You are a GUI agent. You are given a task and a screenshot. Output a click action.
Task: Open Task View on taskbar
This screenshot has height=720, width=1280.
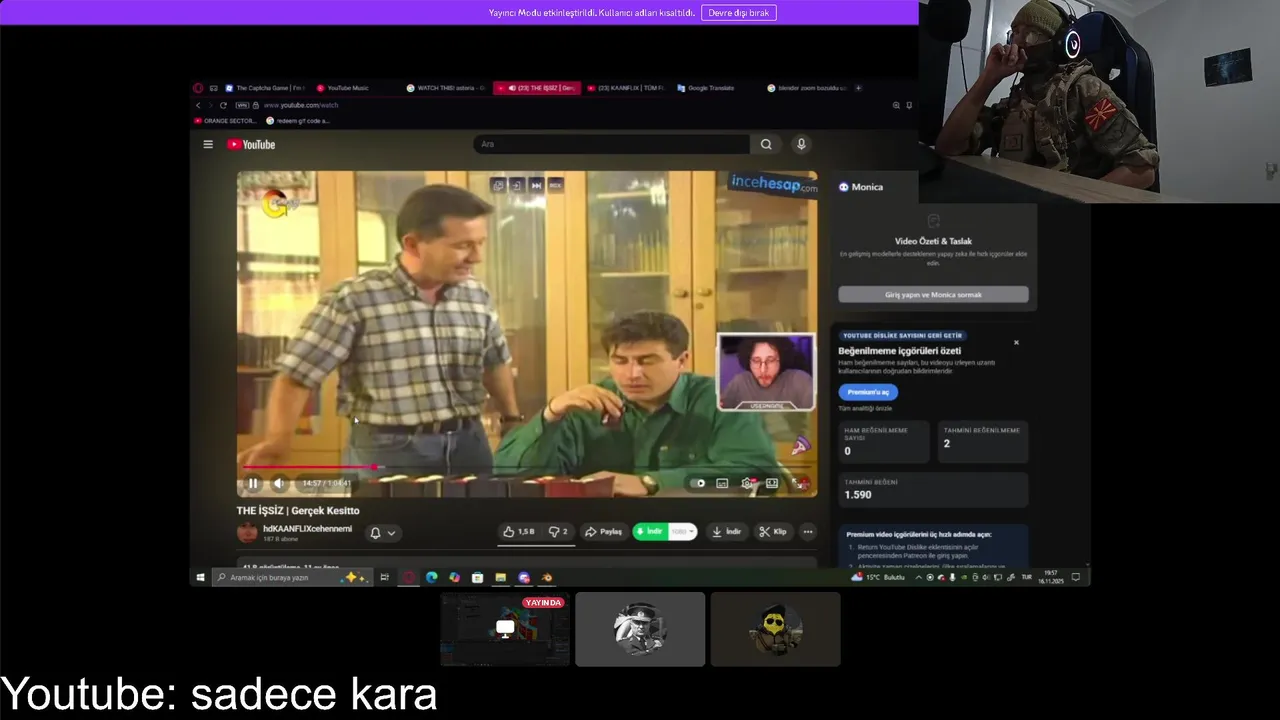[x=384, y=577]
